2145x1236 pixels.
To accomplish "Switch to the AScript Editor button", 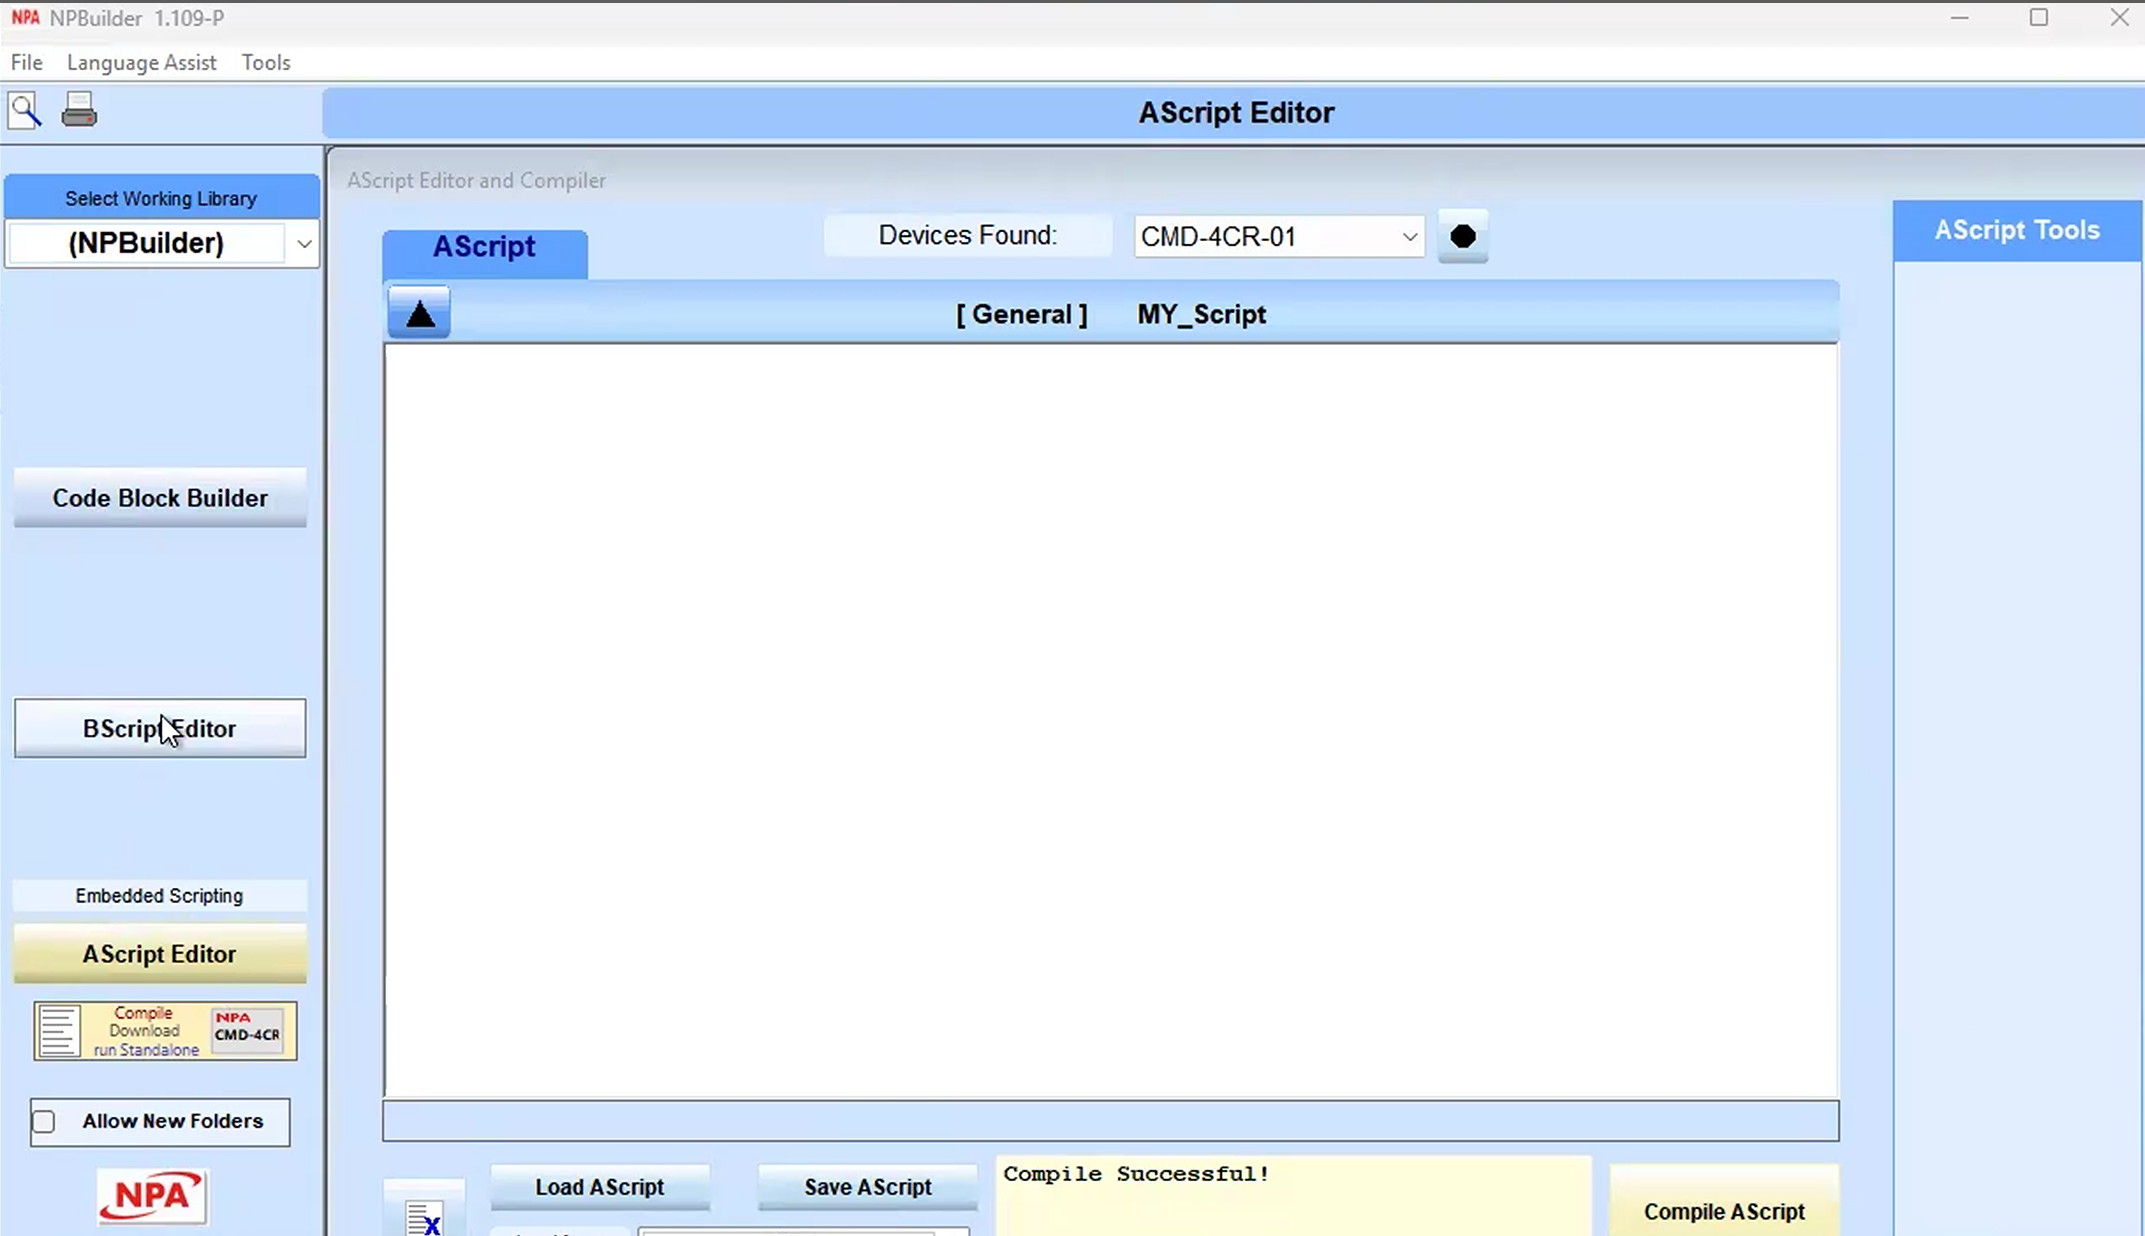I will point(160,954).
